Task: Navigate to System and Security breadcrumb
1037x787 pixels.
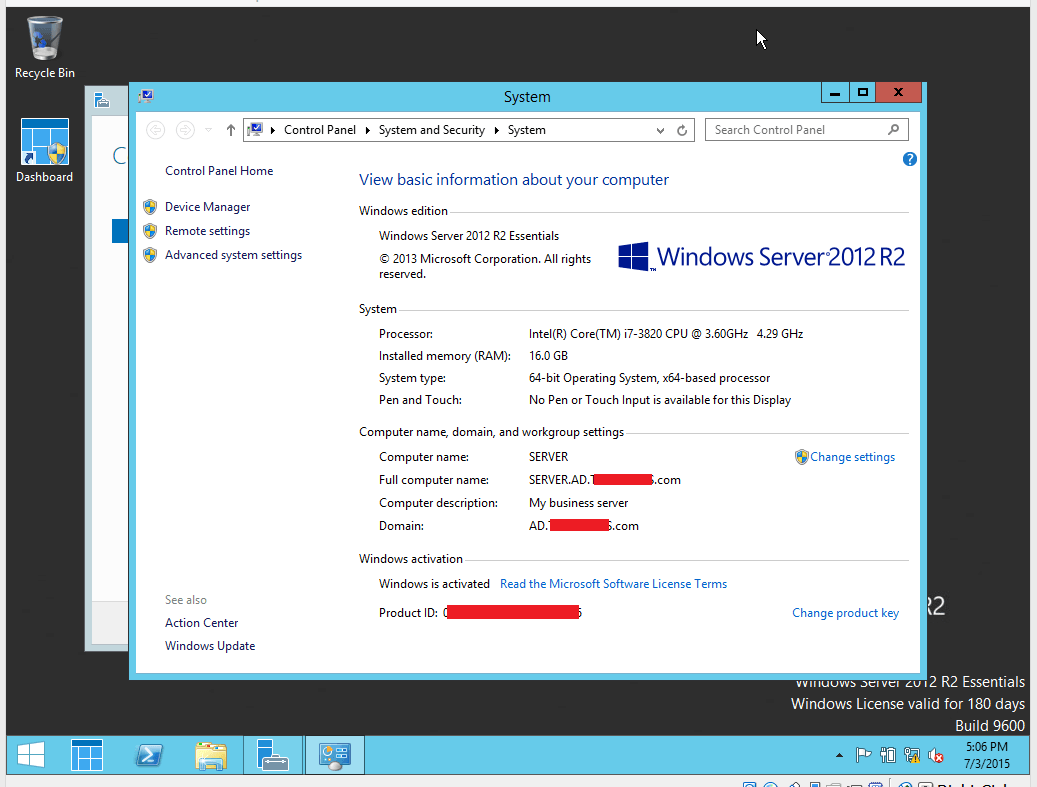Action: [x=432, y=130]
